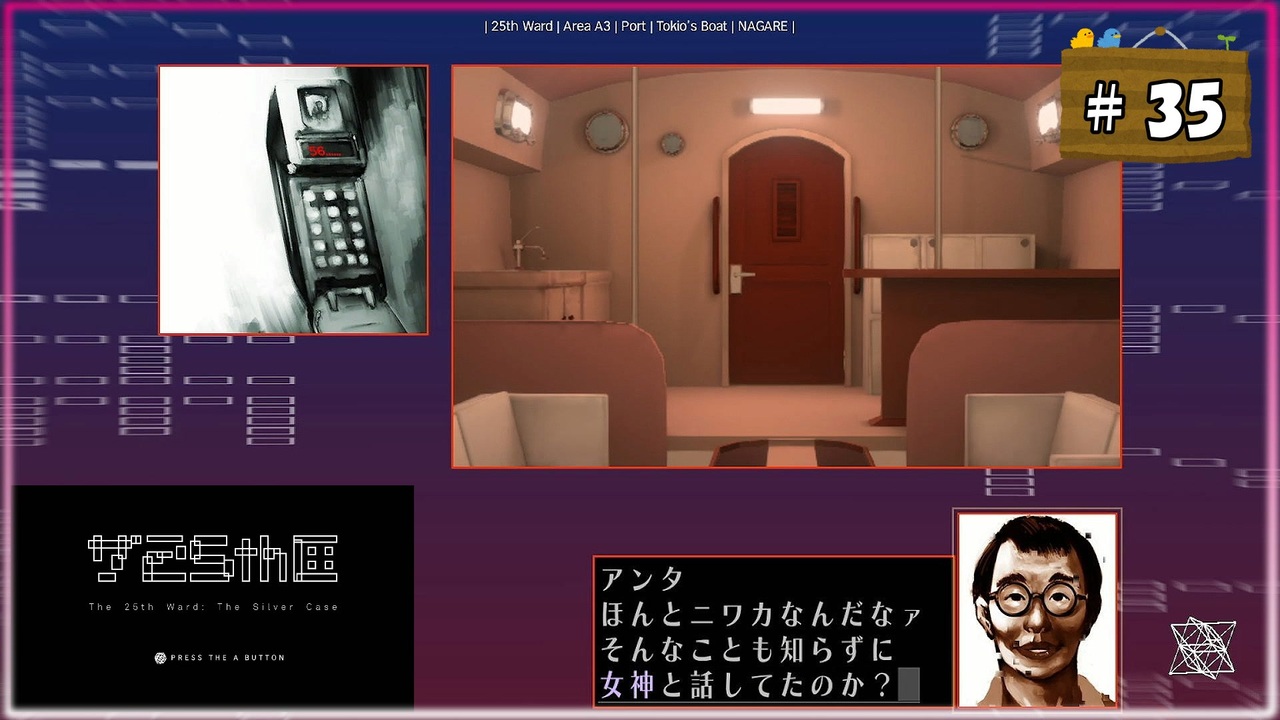Click the dialogue line "アンタ"
The width and height of the screenshot is (1280, 720).
click(643, 579)
